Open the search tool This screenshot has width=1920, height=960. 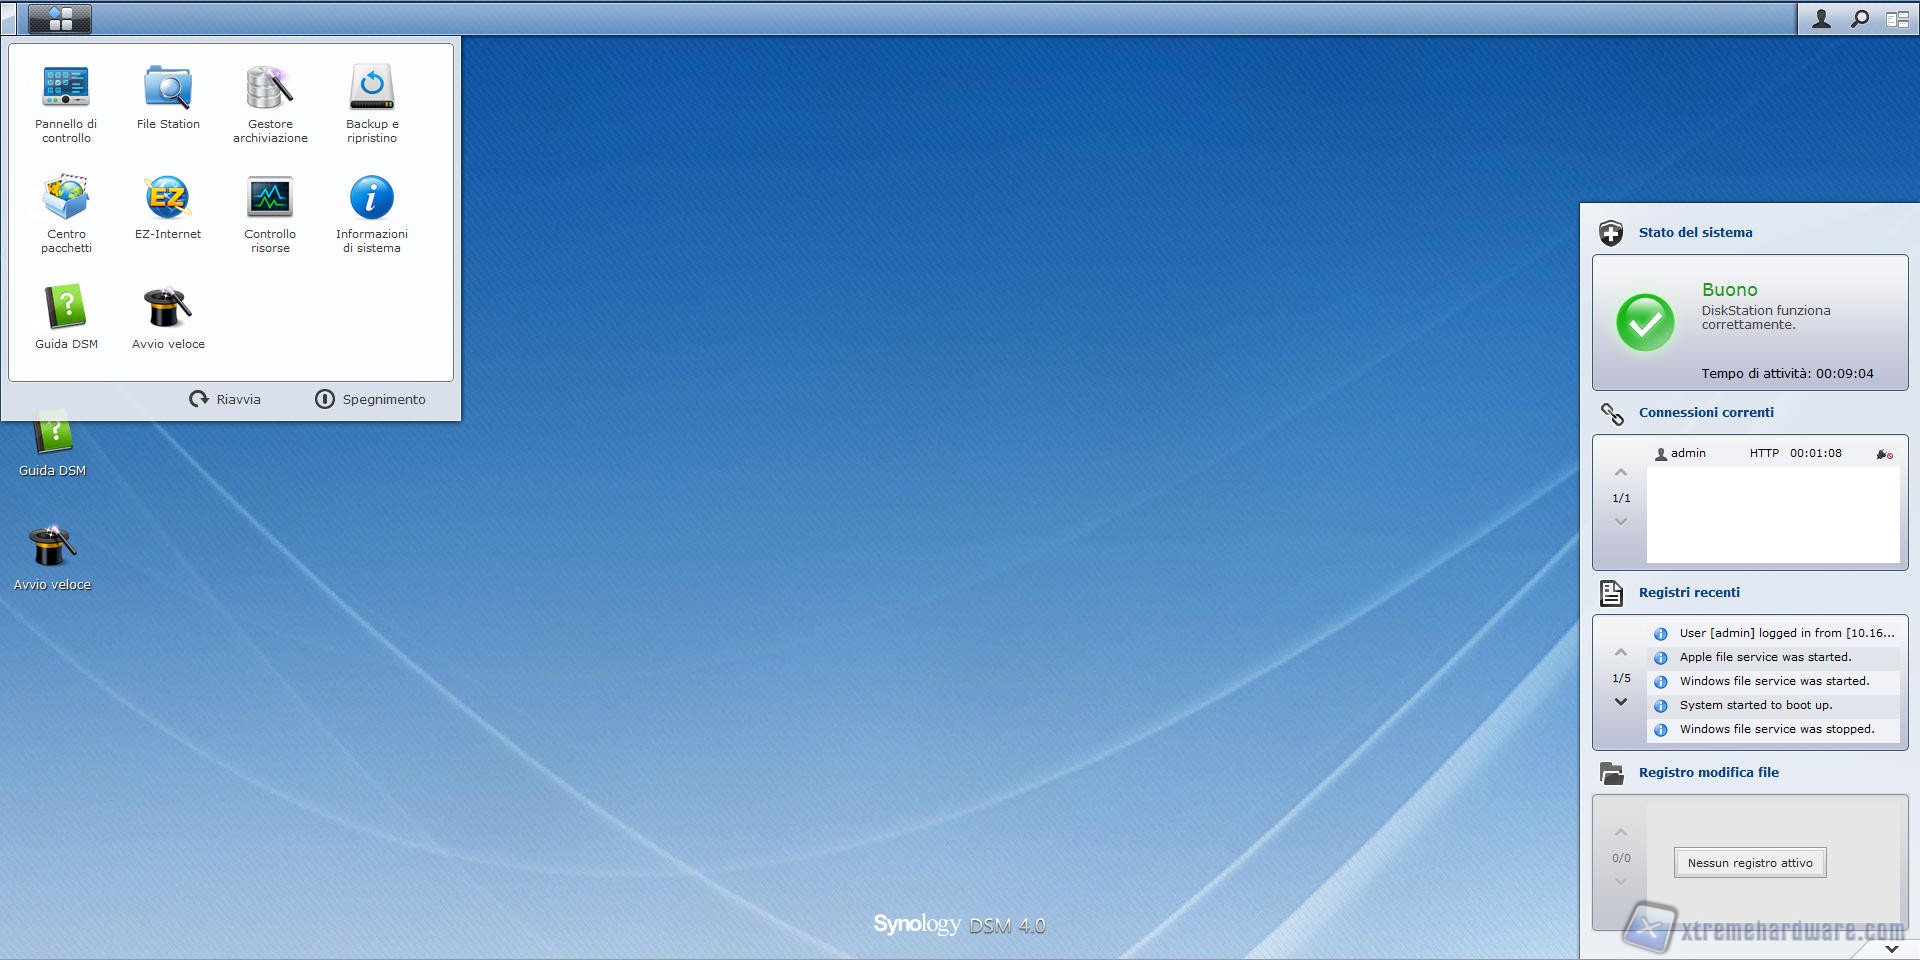pyautogui.click(x=1859, y=19)
